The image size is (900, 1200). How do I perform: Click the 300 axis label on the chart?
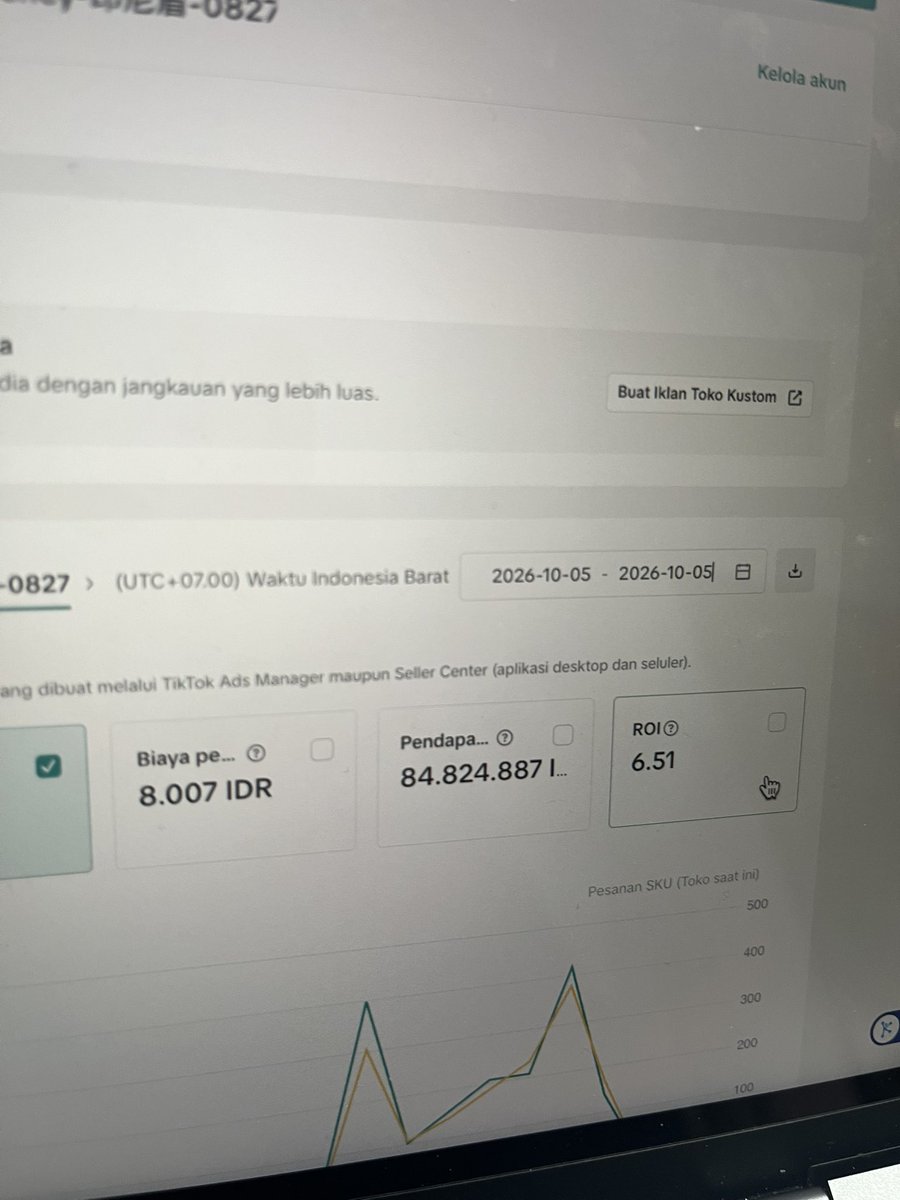[751, 998]
